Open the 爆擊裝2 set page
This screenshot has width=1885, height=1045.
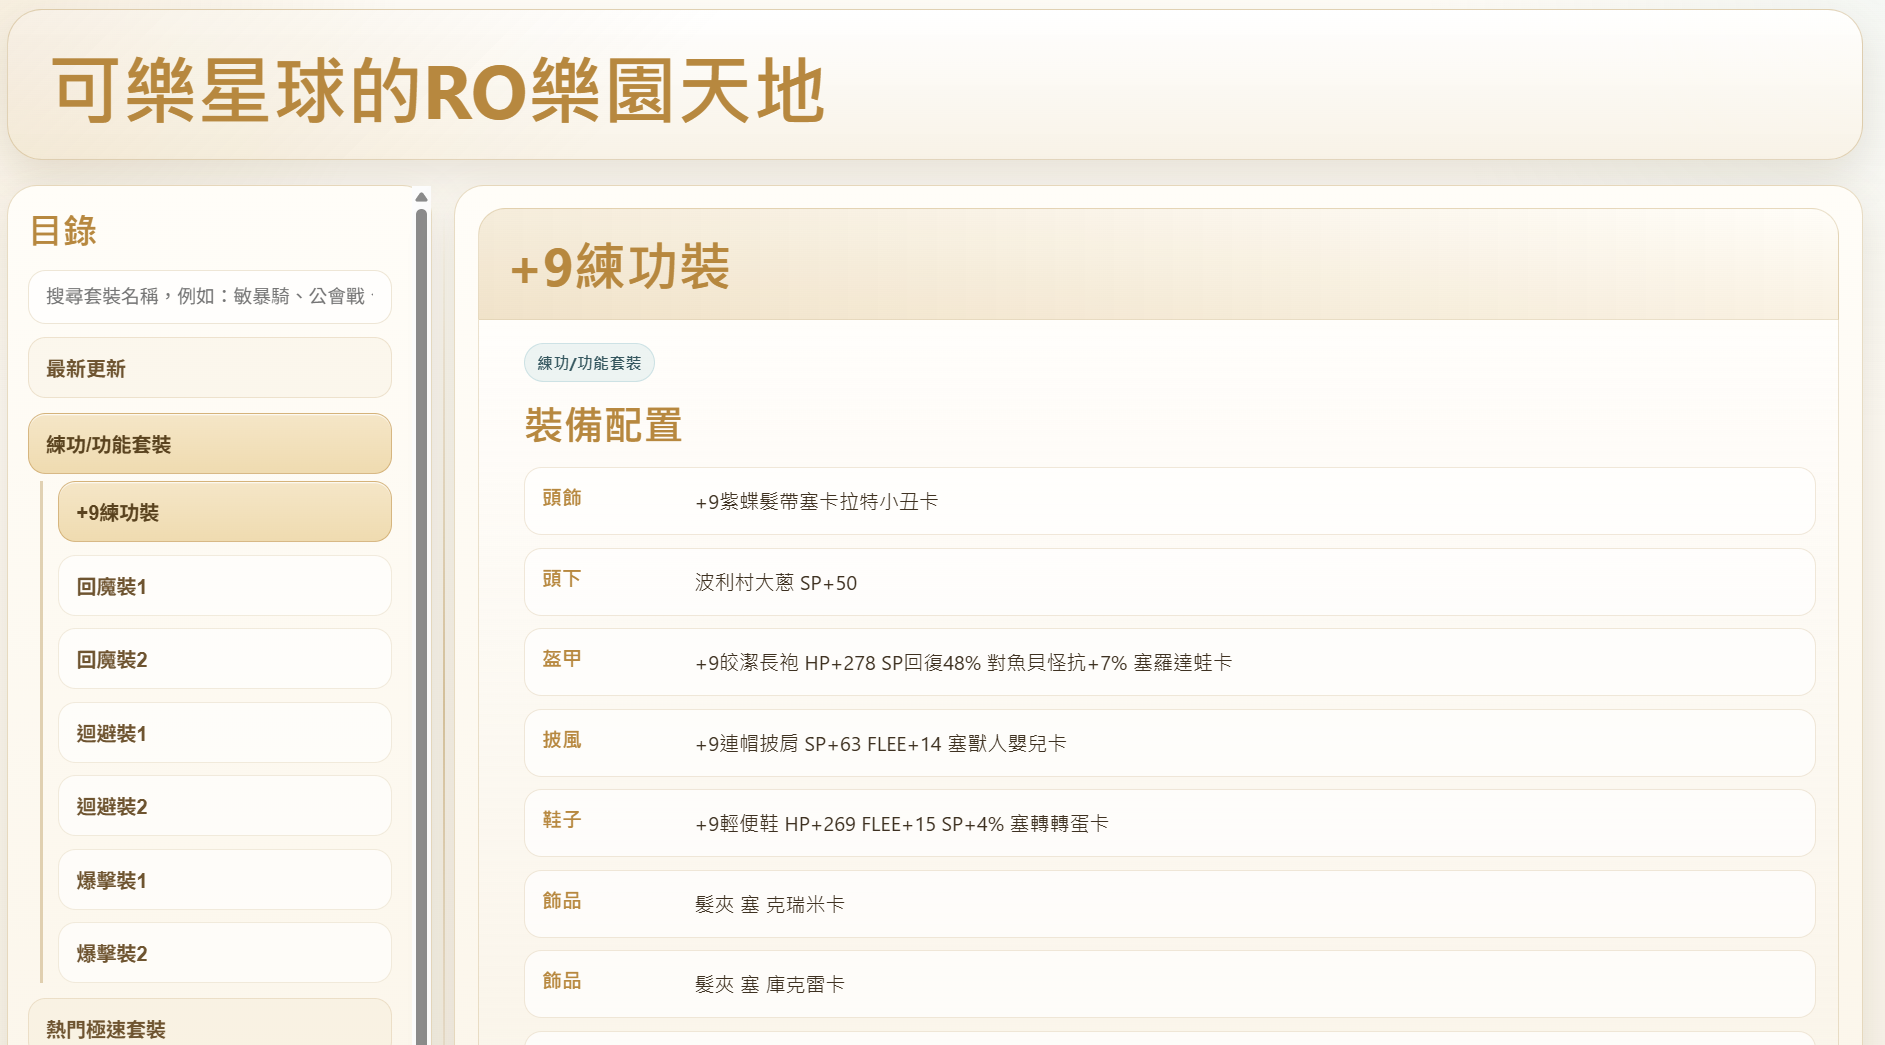click(x=224, y=953)
